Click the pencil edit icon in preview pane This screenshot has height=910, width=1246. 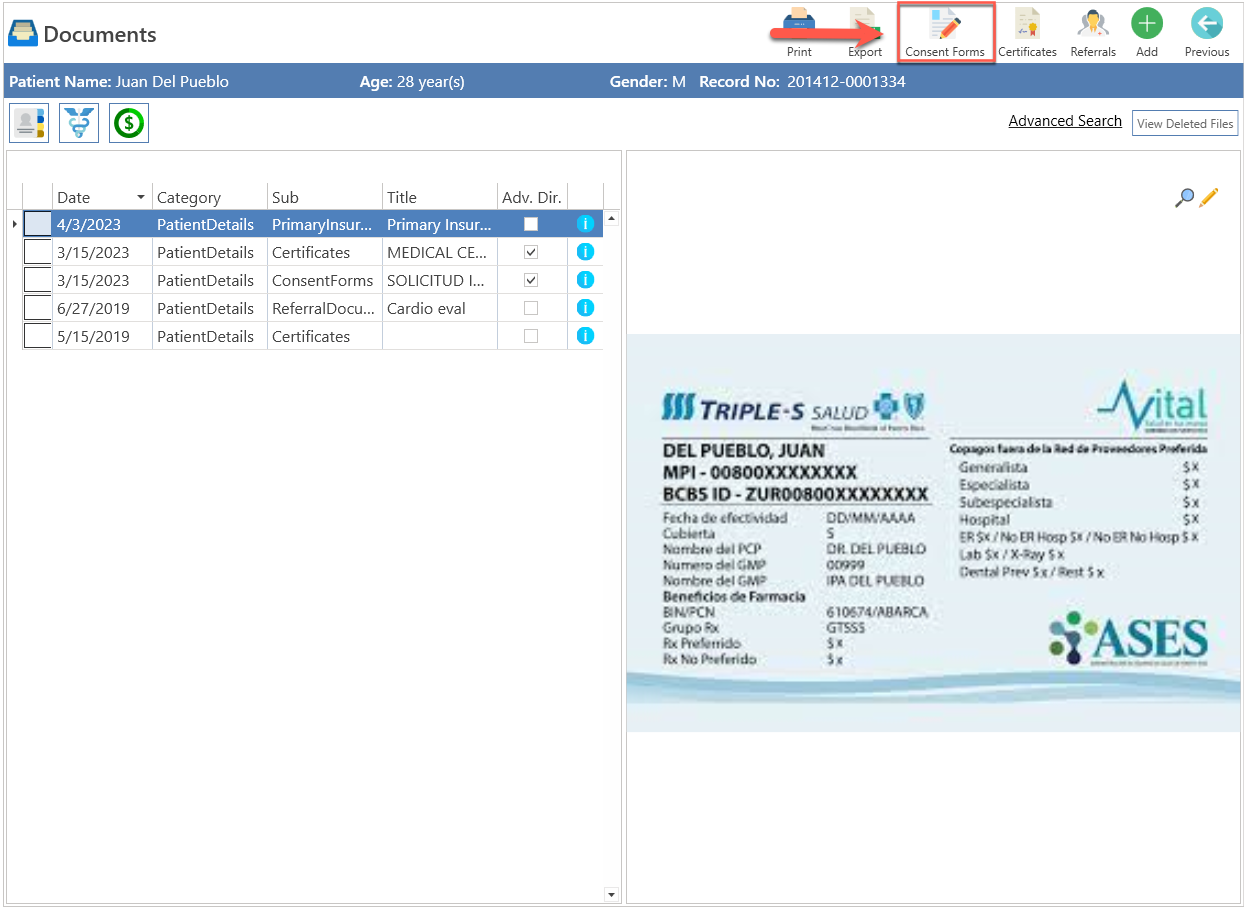point(1209,198)
